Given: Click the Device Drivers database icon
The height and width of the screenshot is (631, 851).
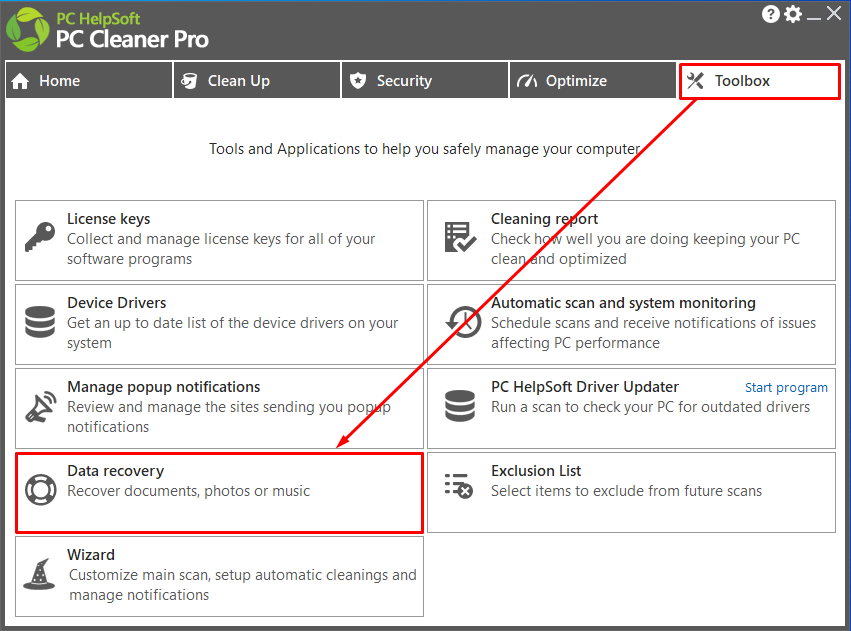Looking at the screenshot, I should [x=40, y=321].
